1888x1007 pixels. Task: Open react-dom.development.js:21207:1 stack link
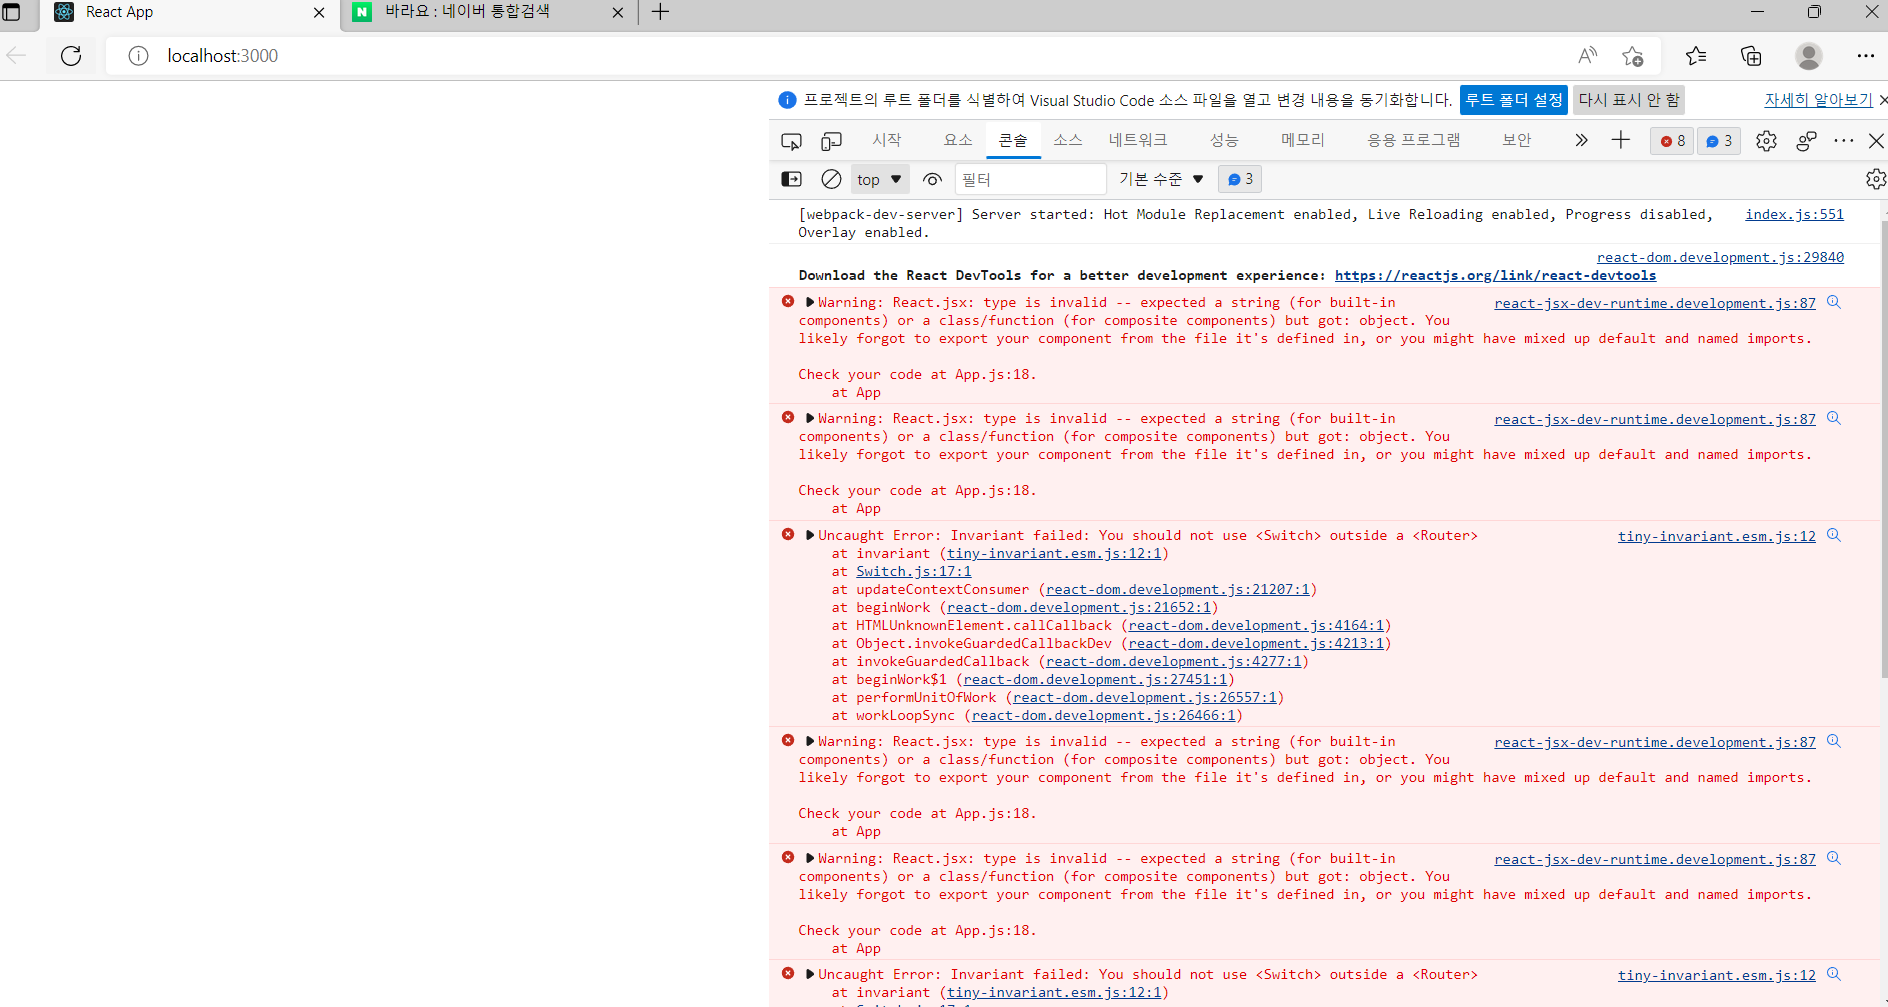(1178, 589)
